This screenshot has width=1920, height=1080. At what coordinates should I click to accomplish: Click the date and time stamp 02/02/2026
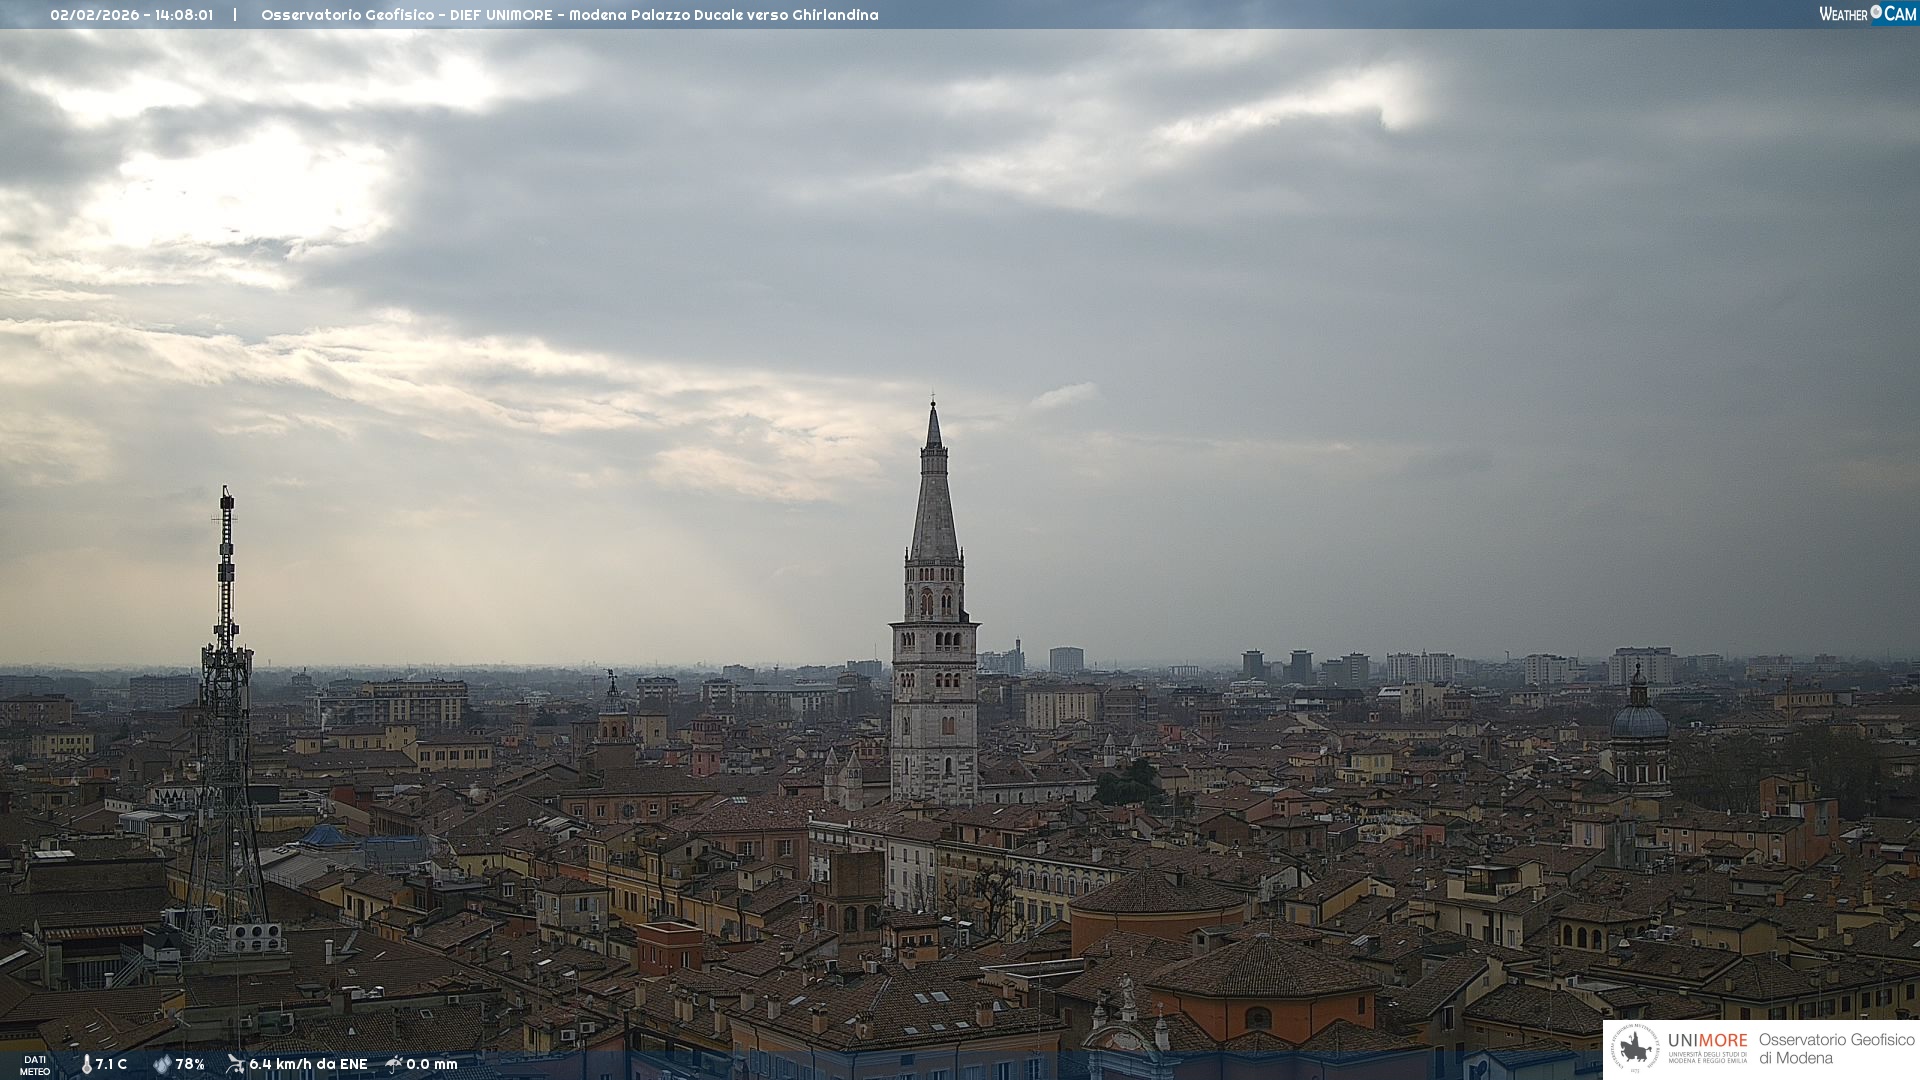(x=131, y=15)
